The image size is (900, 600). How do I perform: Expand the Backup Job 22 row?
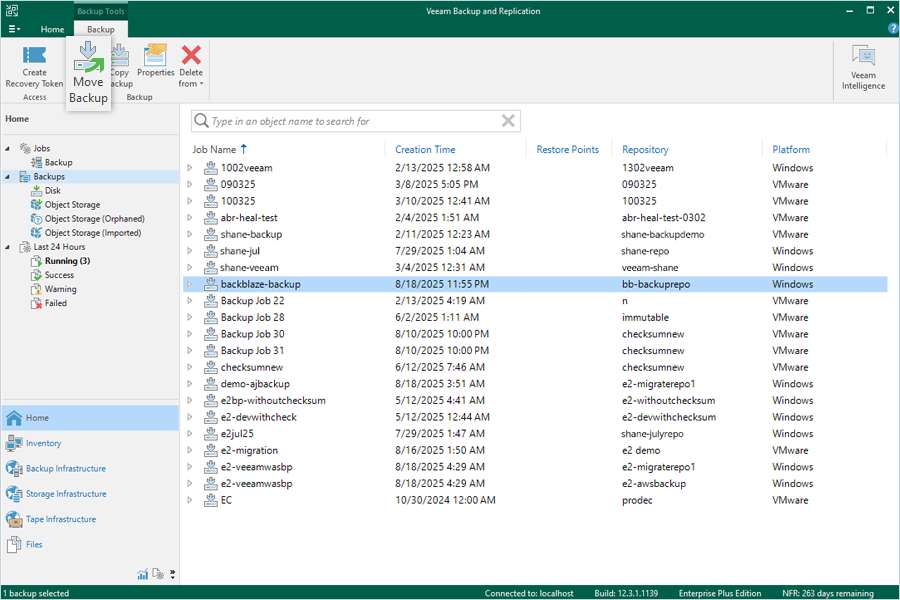pos(189,301)
